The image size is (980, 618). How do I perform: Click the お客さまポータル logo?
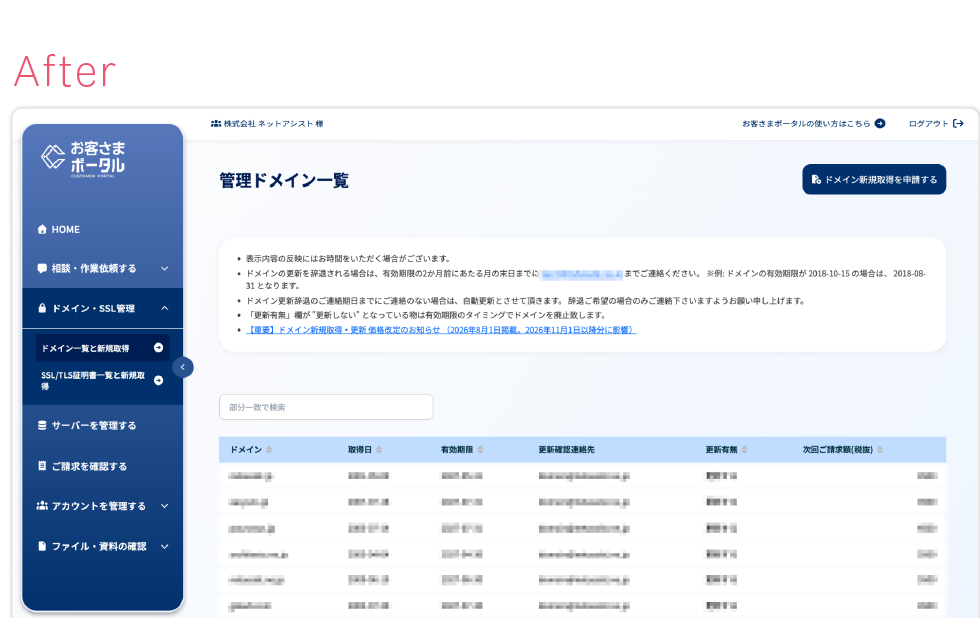[82, 159]
